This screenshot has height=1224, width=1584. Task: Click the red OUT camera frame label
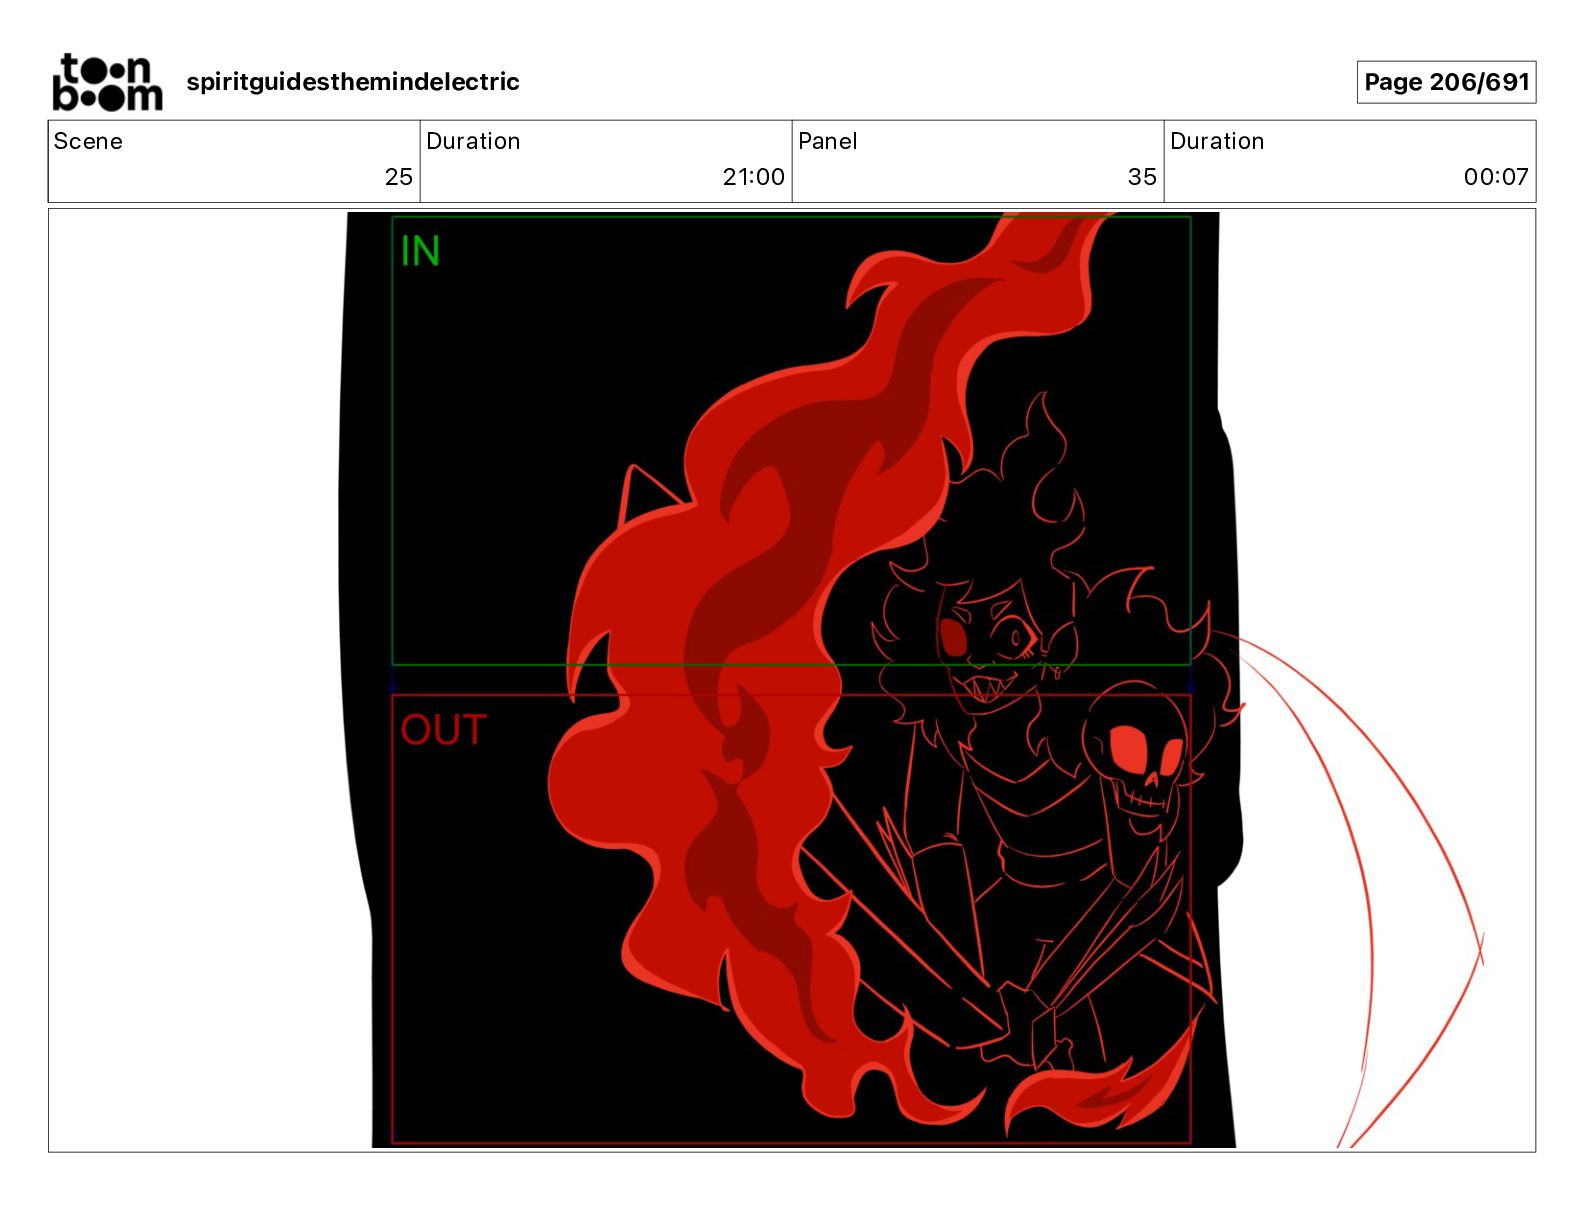click(443, 730)
